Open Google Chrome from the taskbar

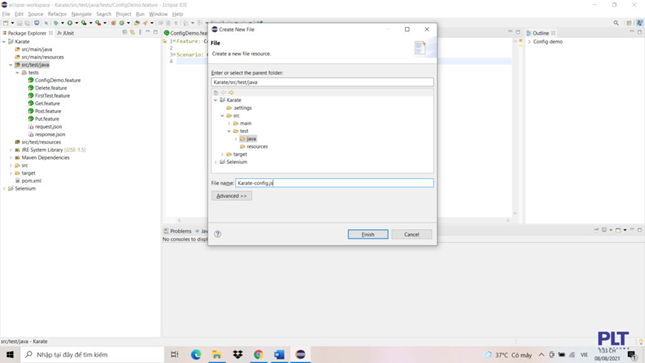(258, 354)
